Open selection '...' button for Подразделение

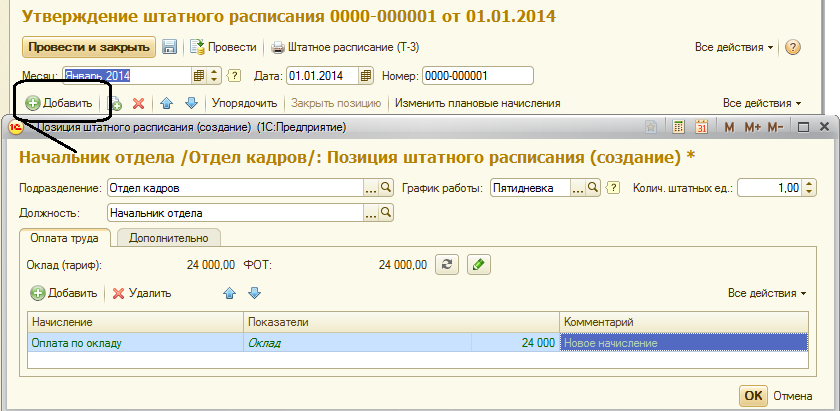click(371, 188)
